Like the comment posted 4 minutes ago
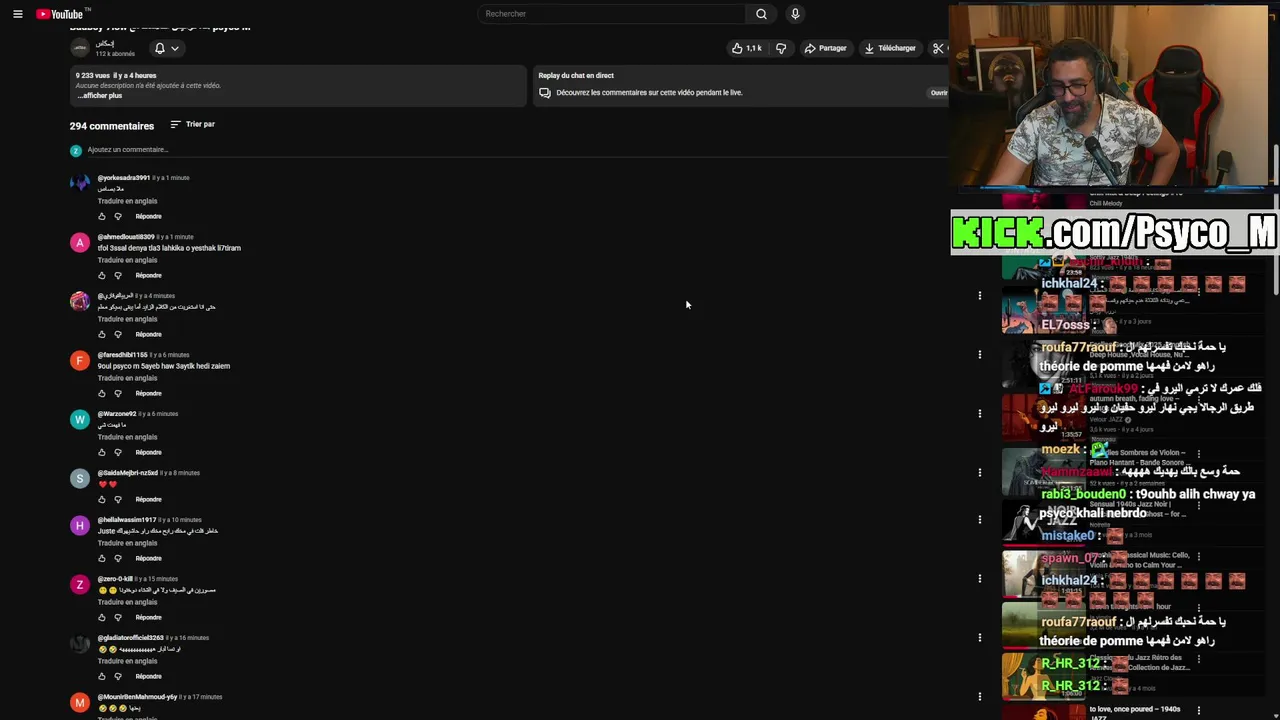The height and width of the screenshot is (720, 1280). pos(101,334)
